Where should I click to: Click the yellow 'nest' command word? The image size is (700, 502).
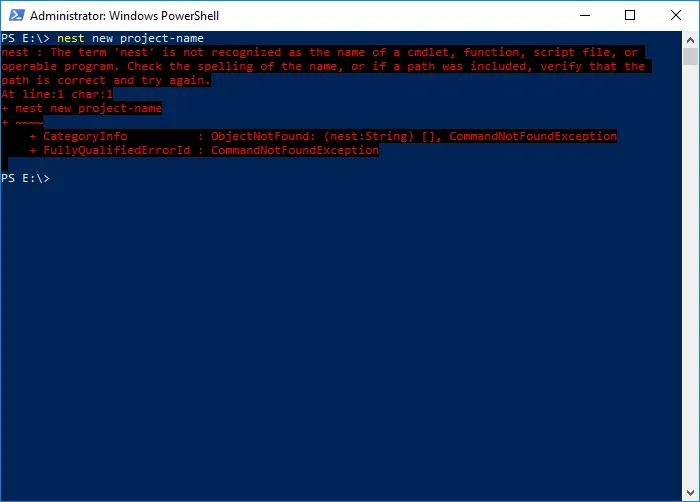tap(71, 38)
